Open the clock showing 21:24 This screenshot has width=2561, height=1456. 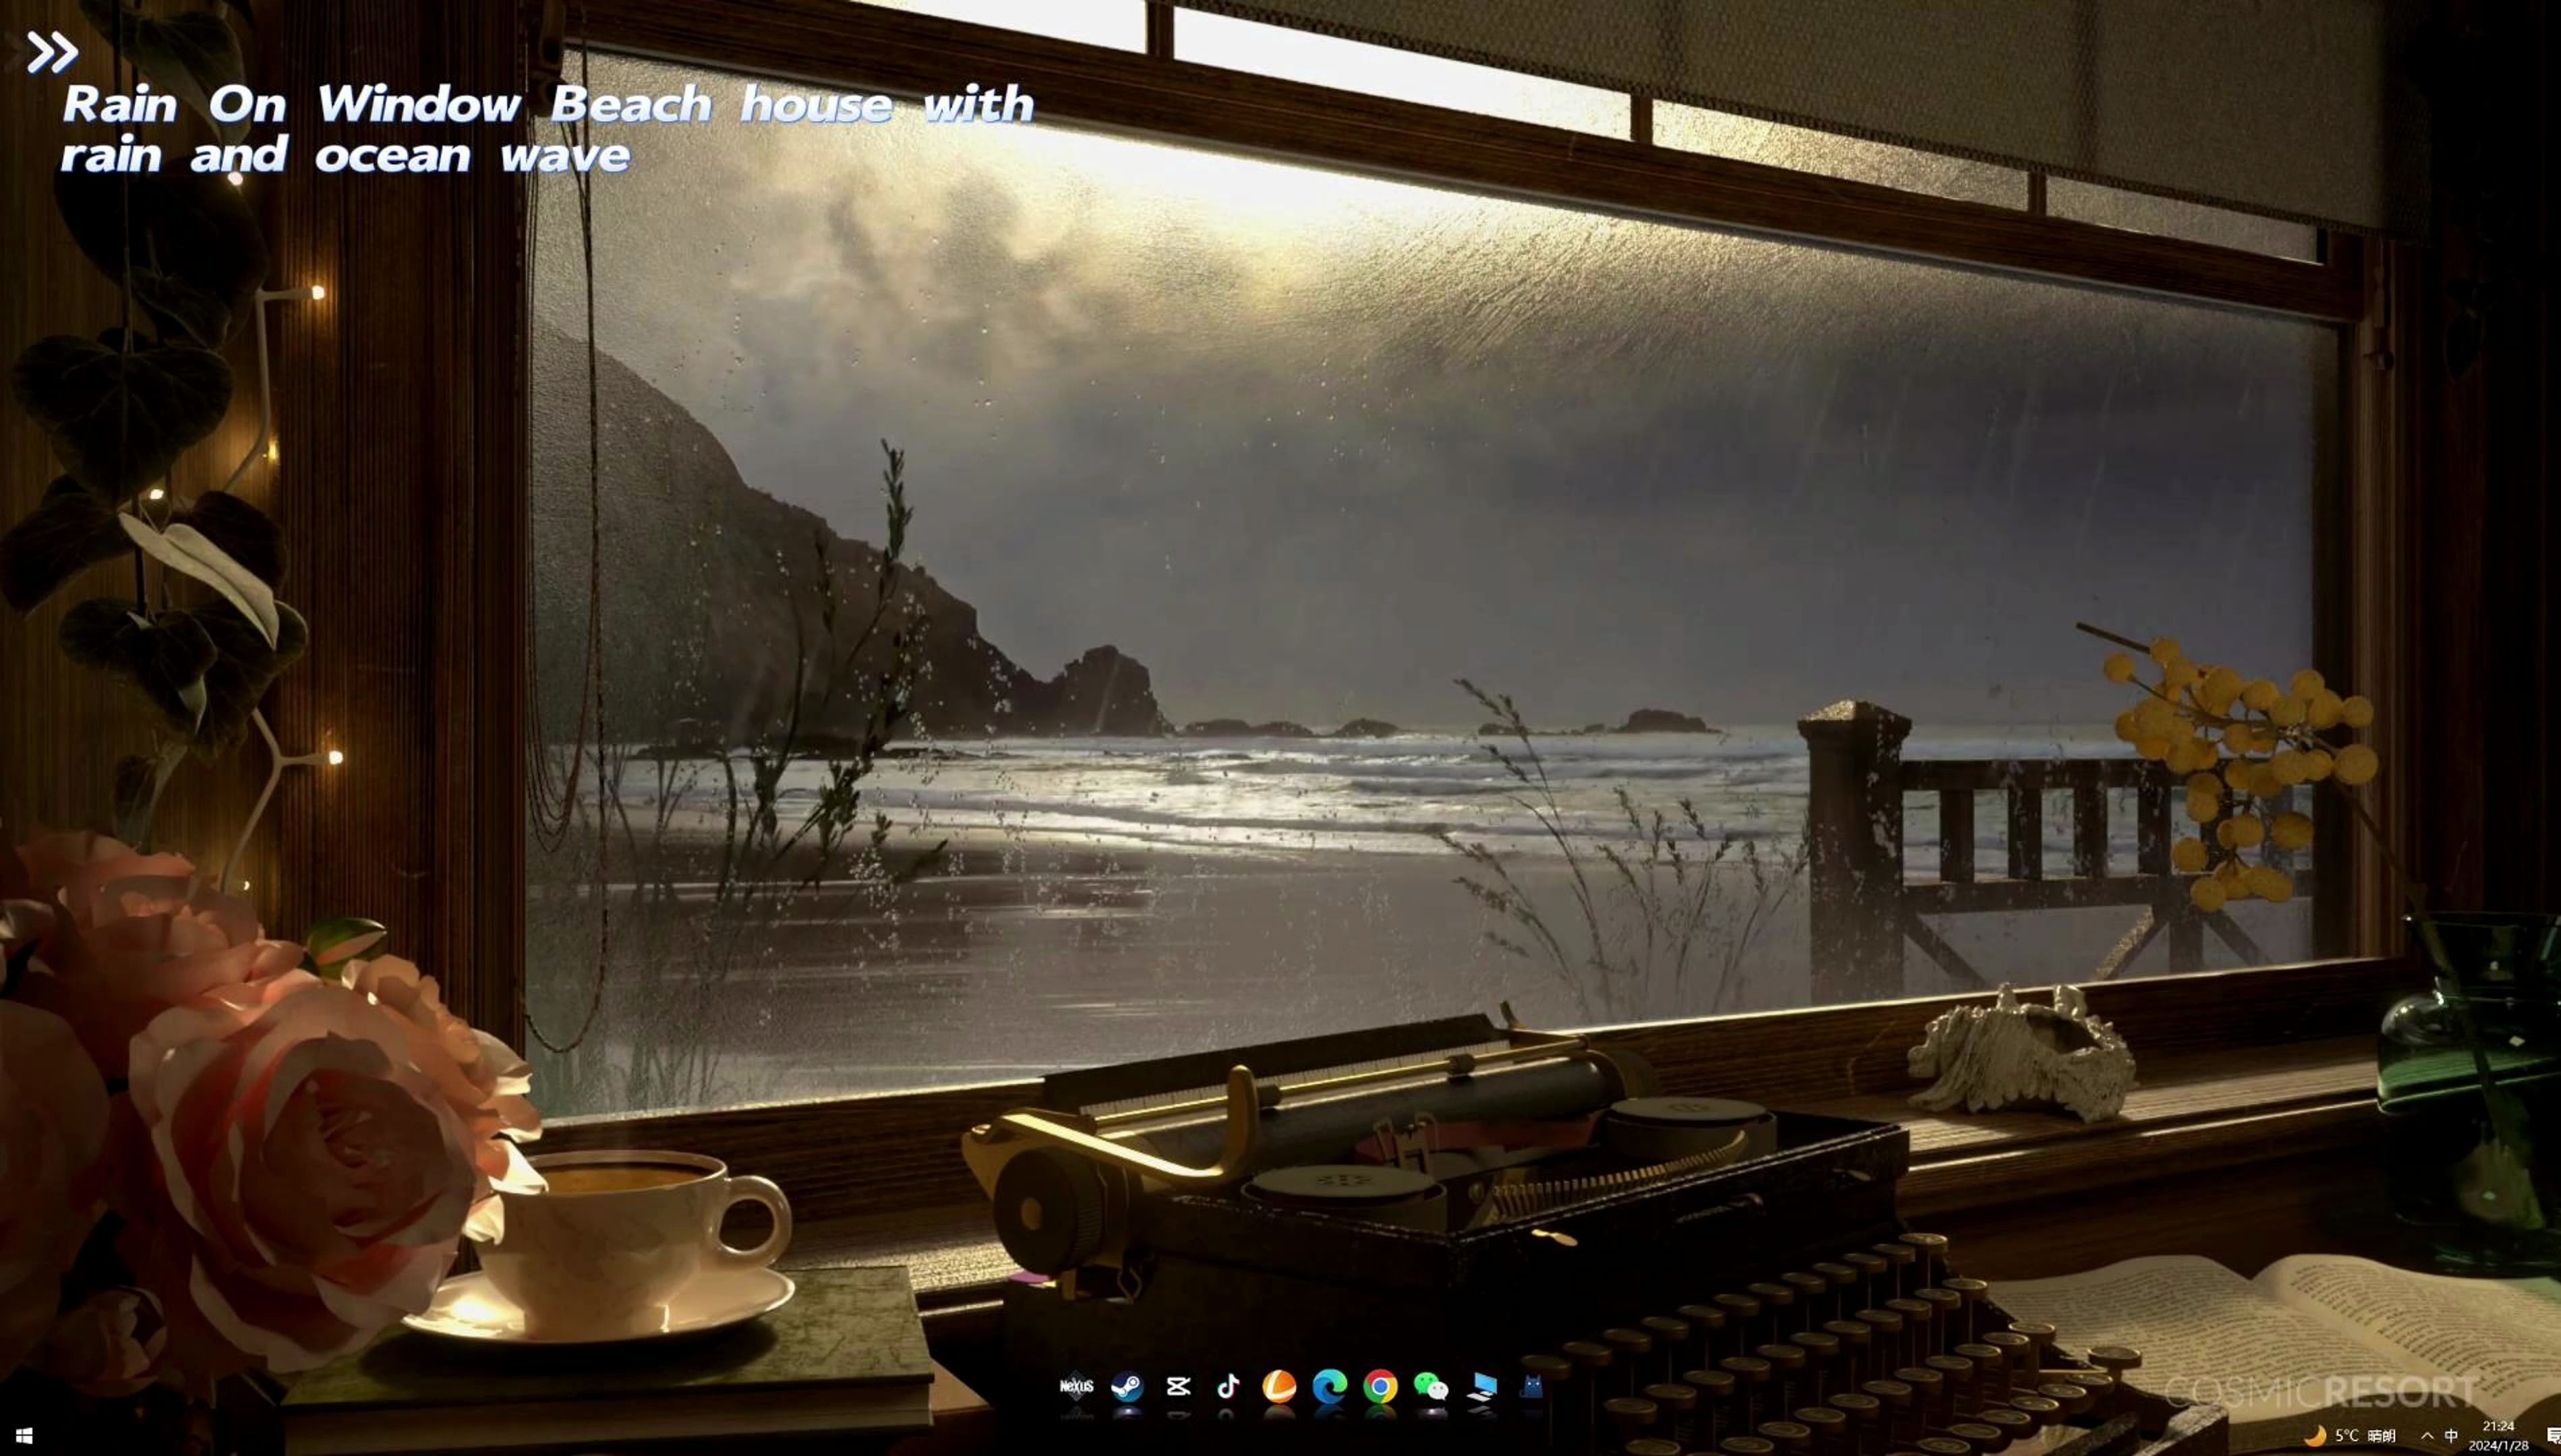pyautogui.click(x=2498, y=1435)
